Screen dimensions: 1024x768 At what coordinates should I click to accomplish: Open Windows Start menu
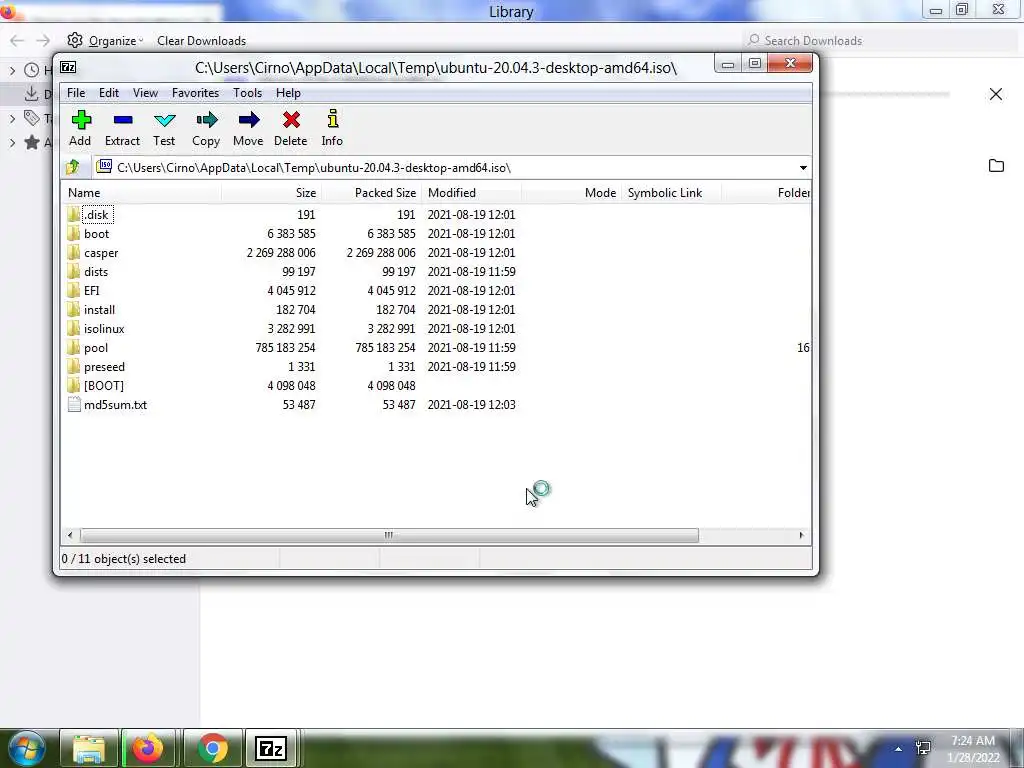[x=26, y=748]
